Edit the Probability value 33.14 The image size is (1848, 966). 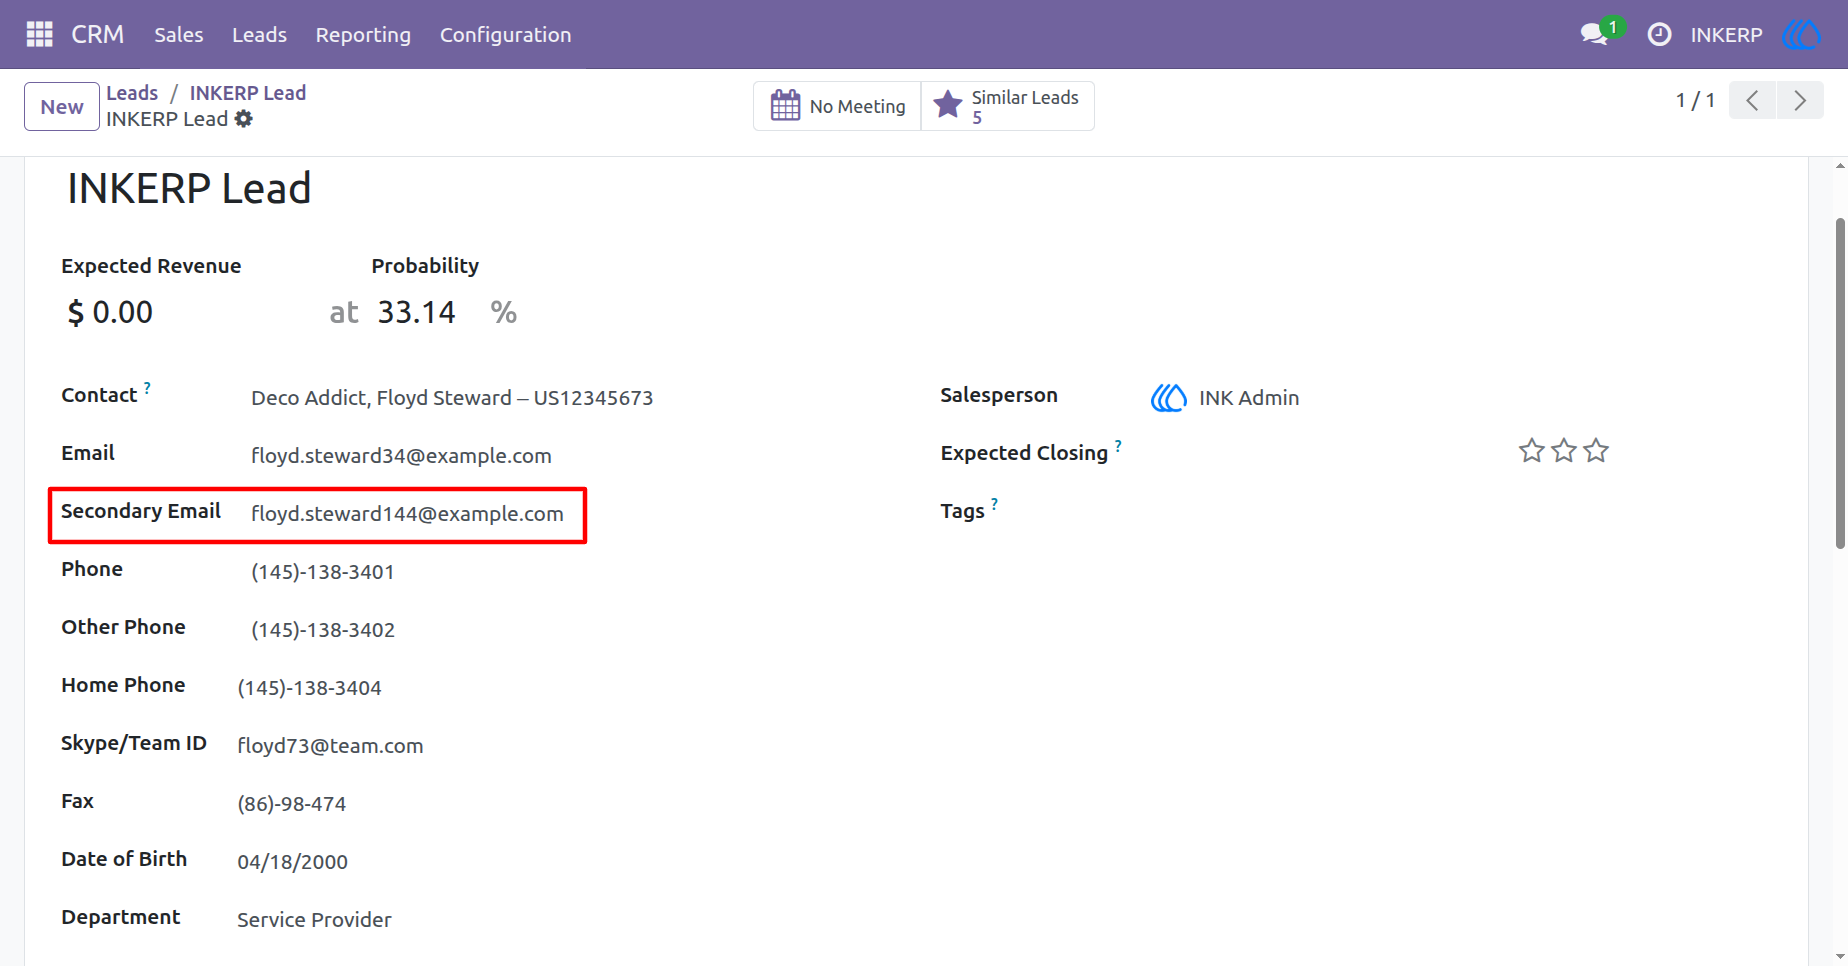[417, 312]
